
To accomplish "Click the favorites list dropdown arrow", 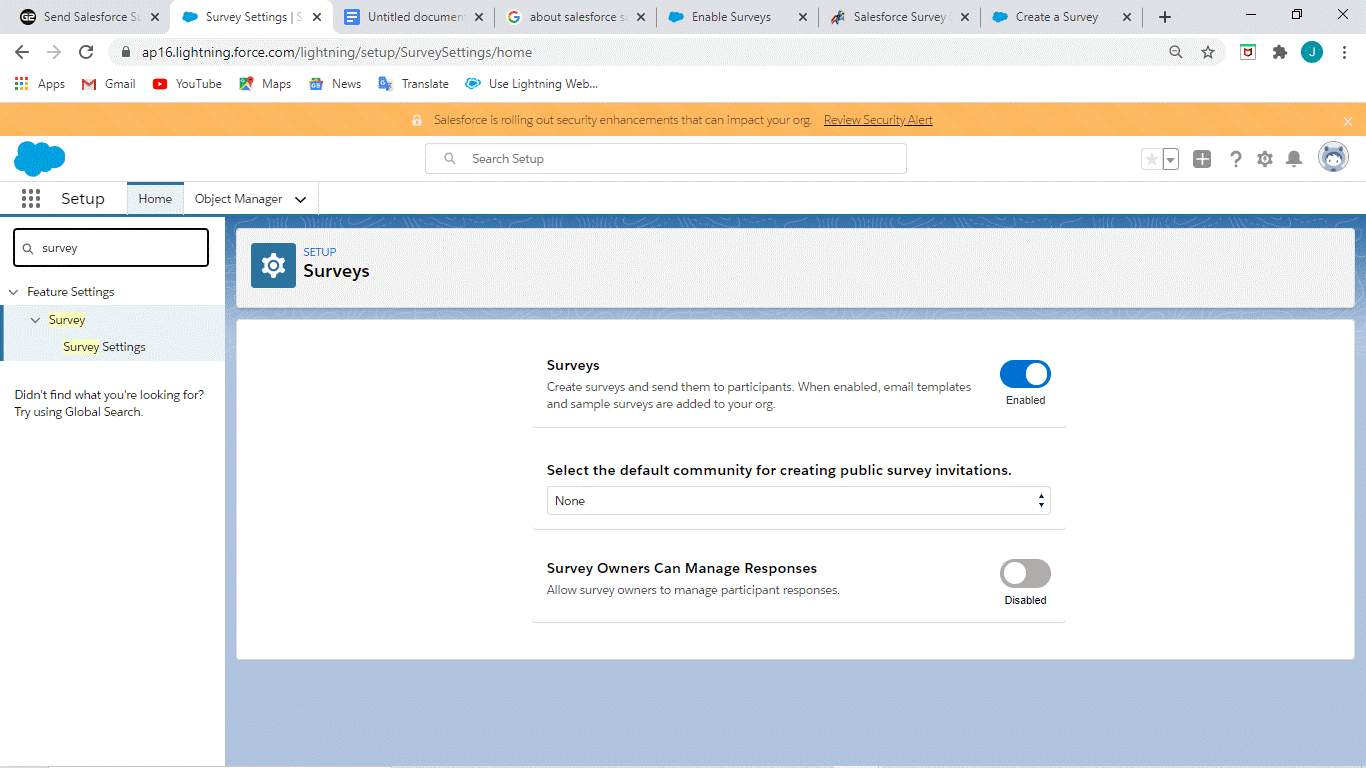I will [1170, 158].
